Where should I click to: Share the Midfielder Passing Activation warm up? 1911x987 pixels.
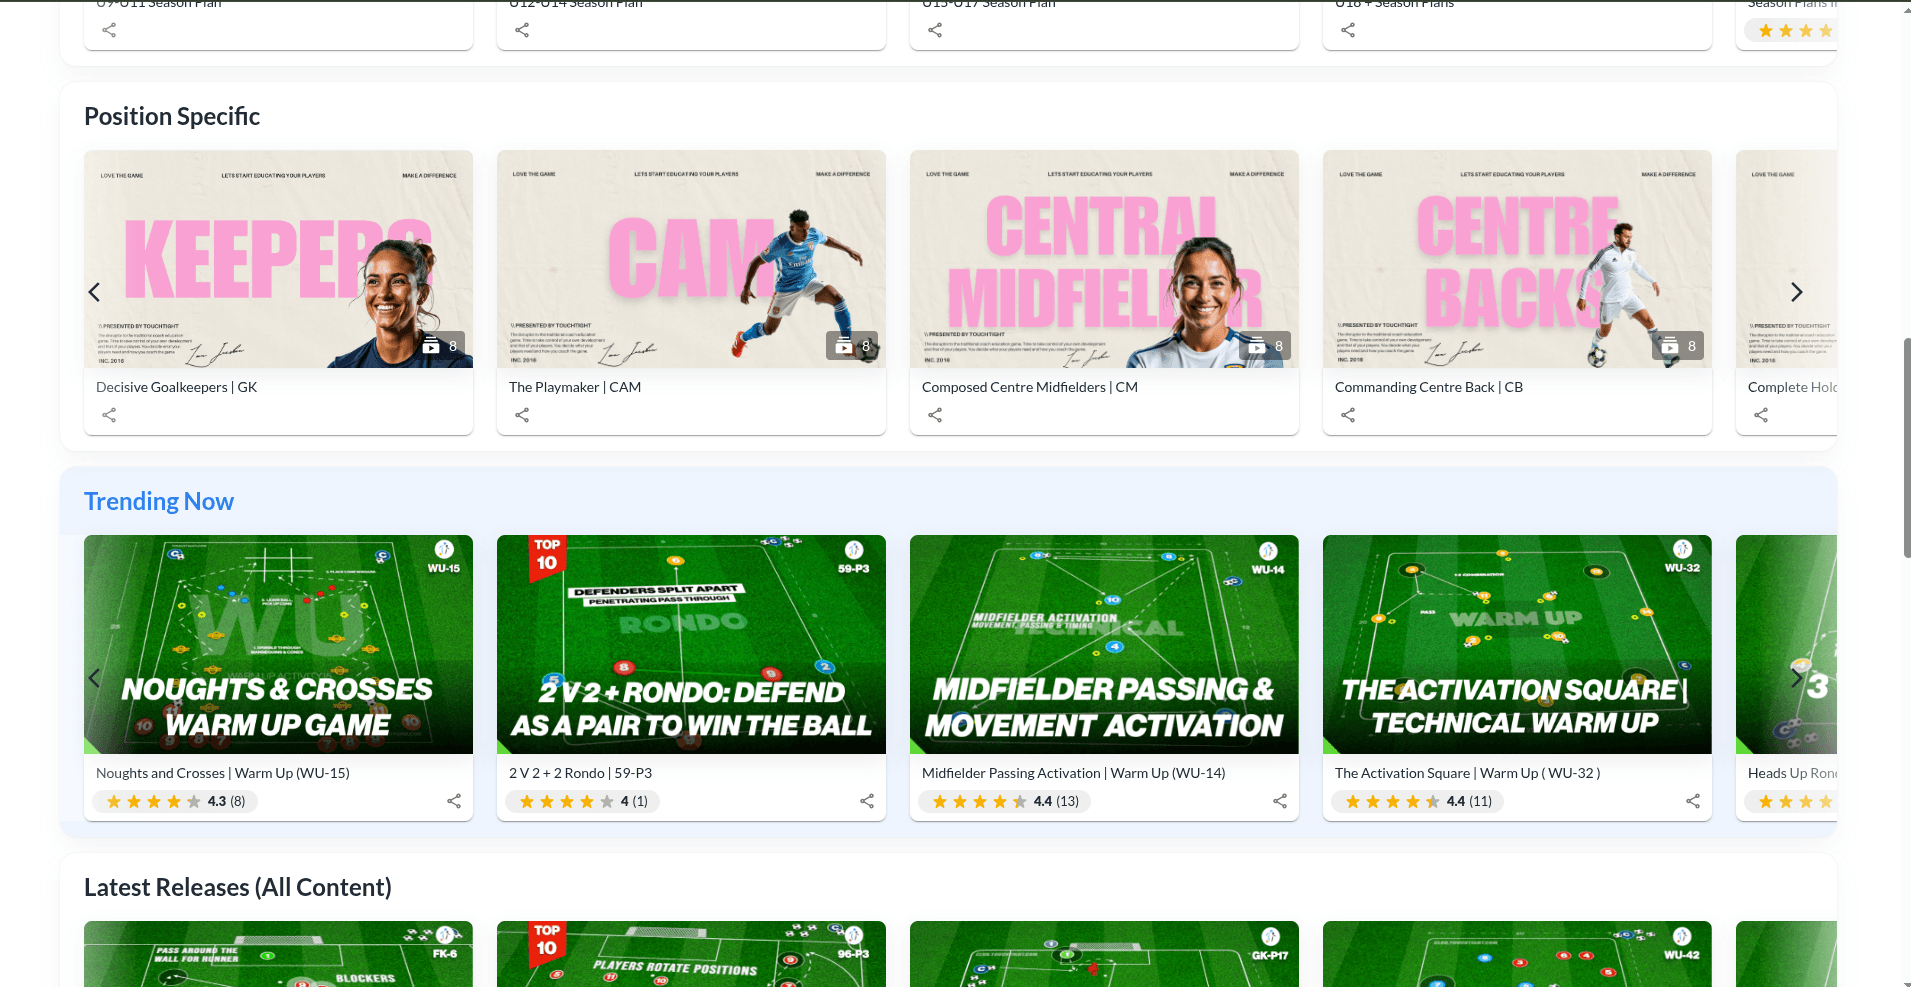pos(1280,801)
